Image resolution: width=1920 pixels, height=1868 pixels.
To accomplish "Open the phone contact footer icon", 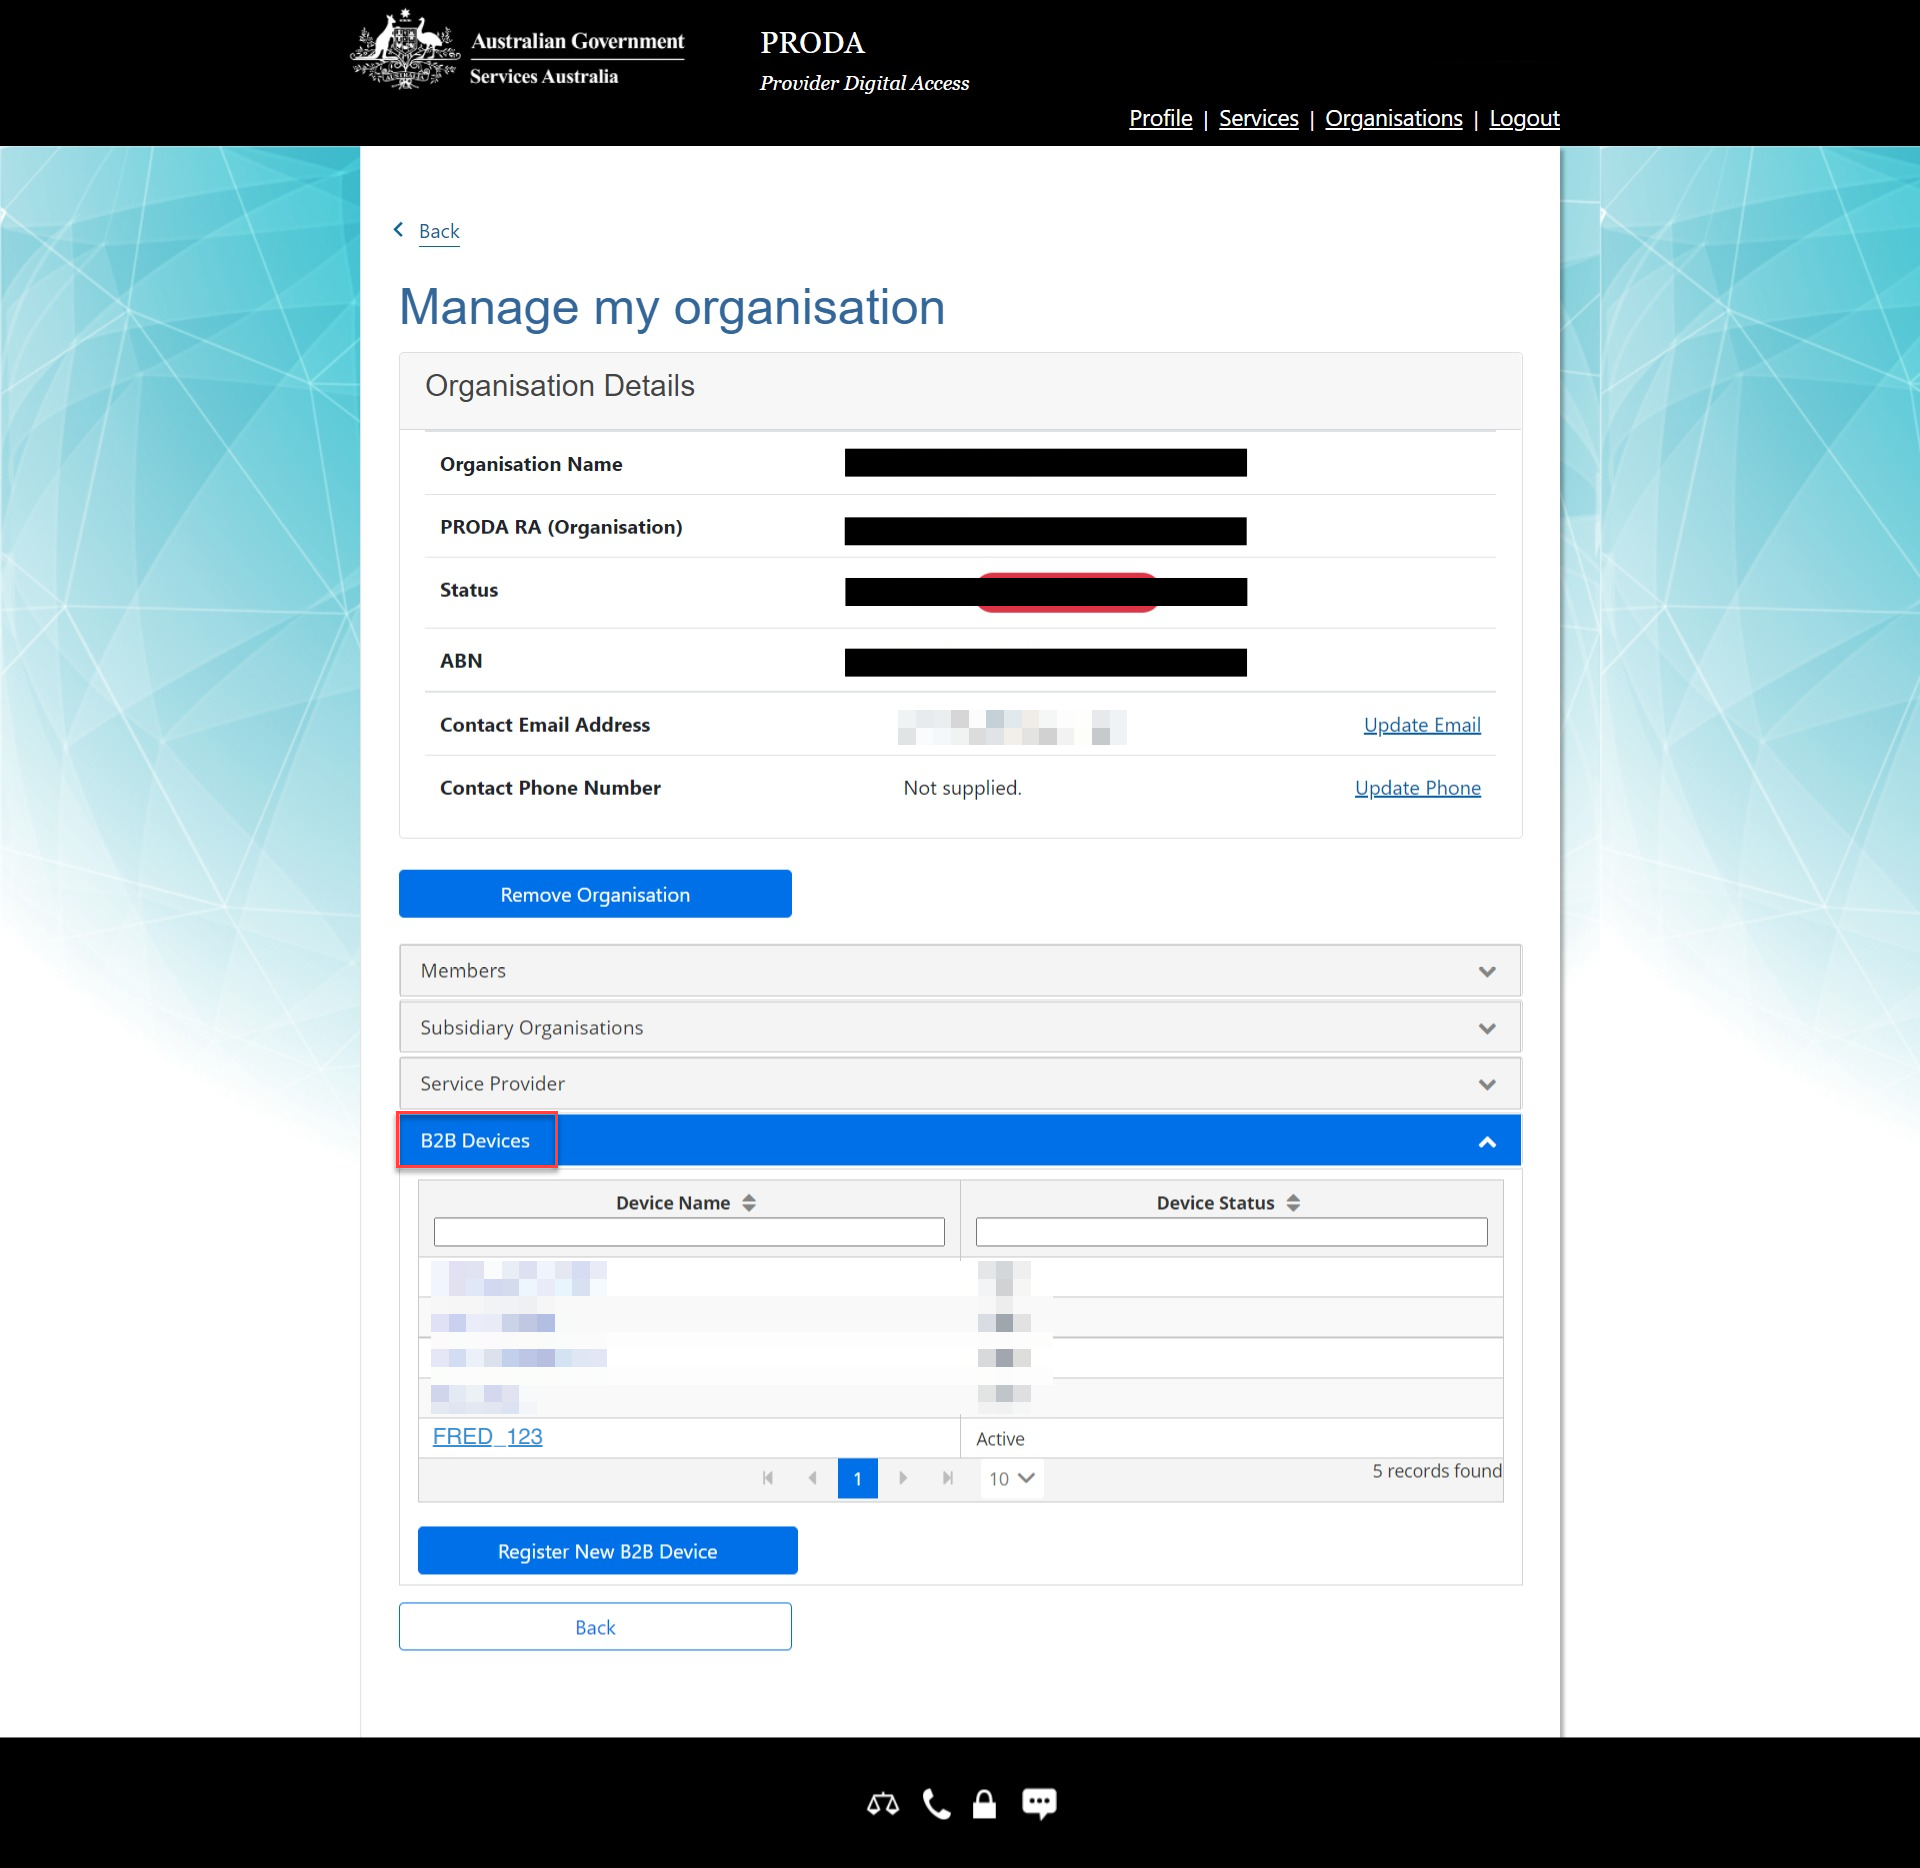I will click(x=936, y=1804).
